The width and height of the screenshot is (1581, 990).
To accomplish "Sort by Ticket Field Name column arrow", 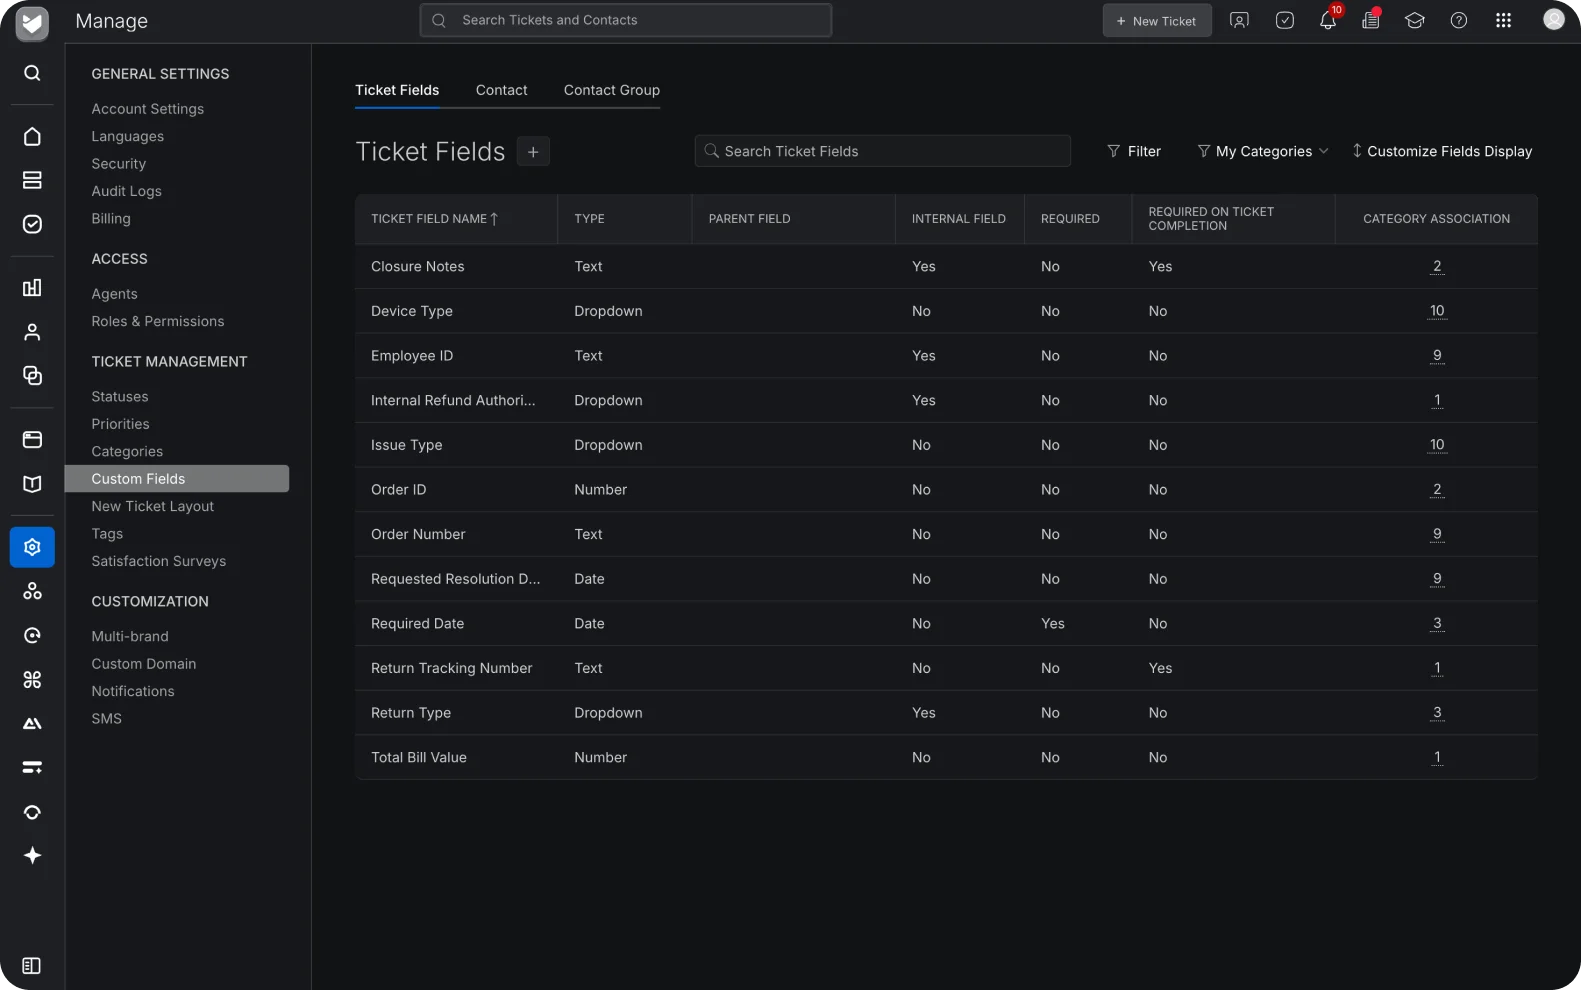I will (x=494, y=218).
